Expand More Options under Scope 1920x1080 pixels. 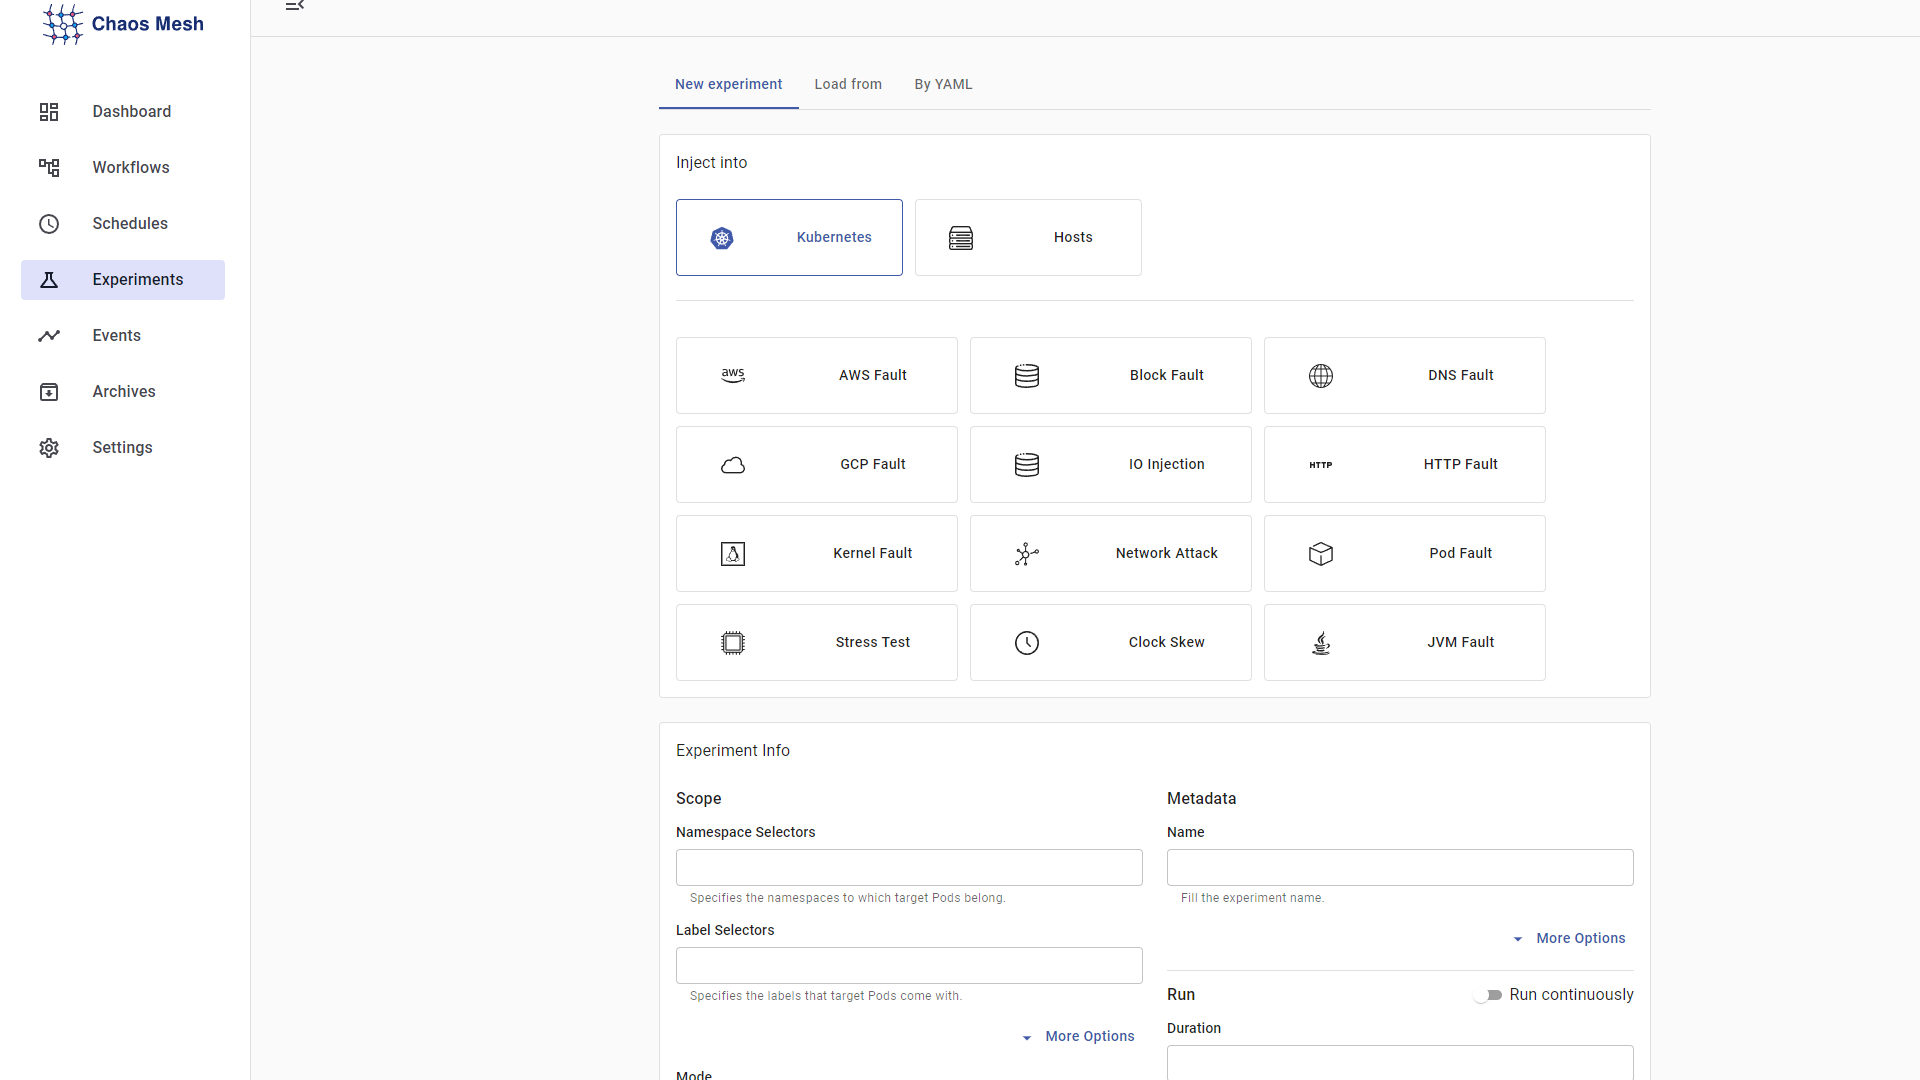click(1079, 1037)
